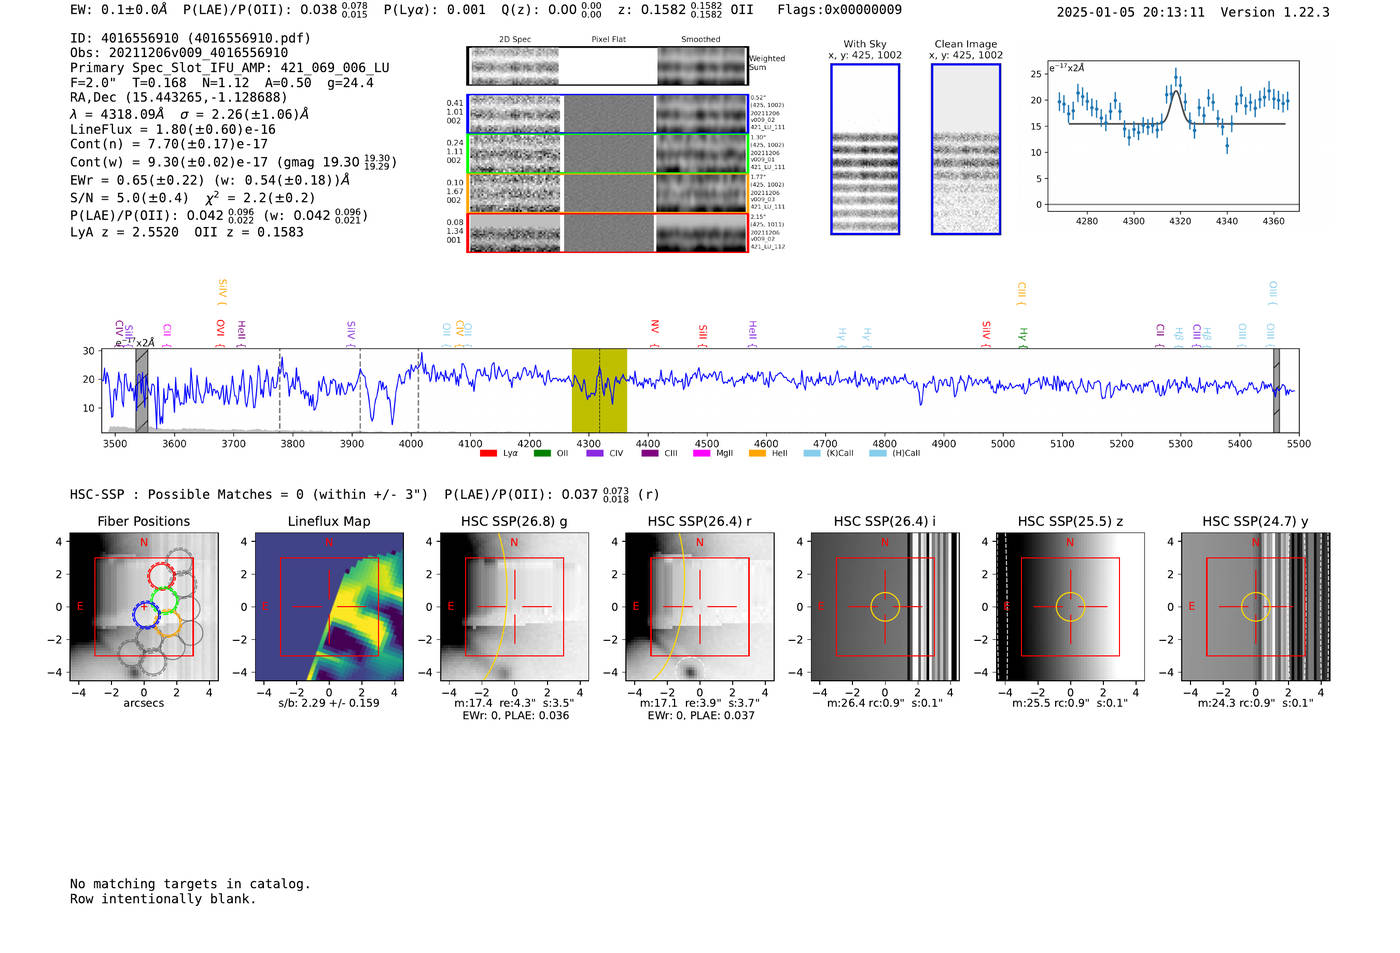Open the HSC SSP(26.4) i image
The width and height of the screenshot is (1400, 953).
tap(884, 607)
